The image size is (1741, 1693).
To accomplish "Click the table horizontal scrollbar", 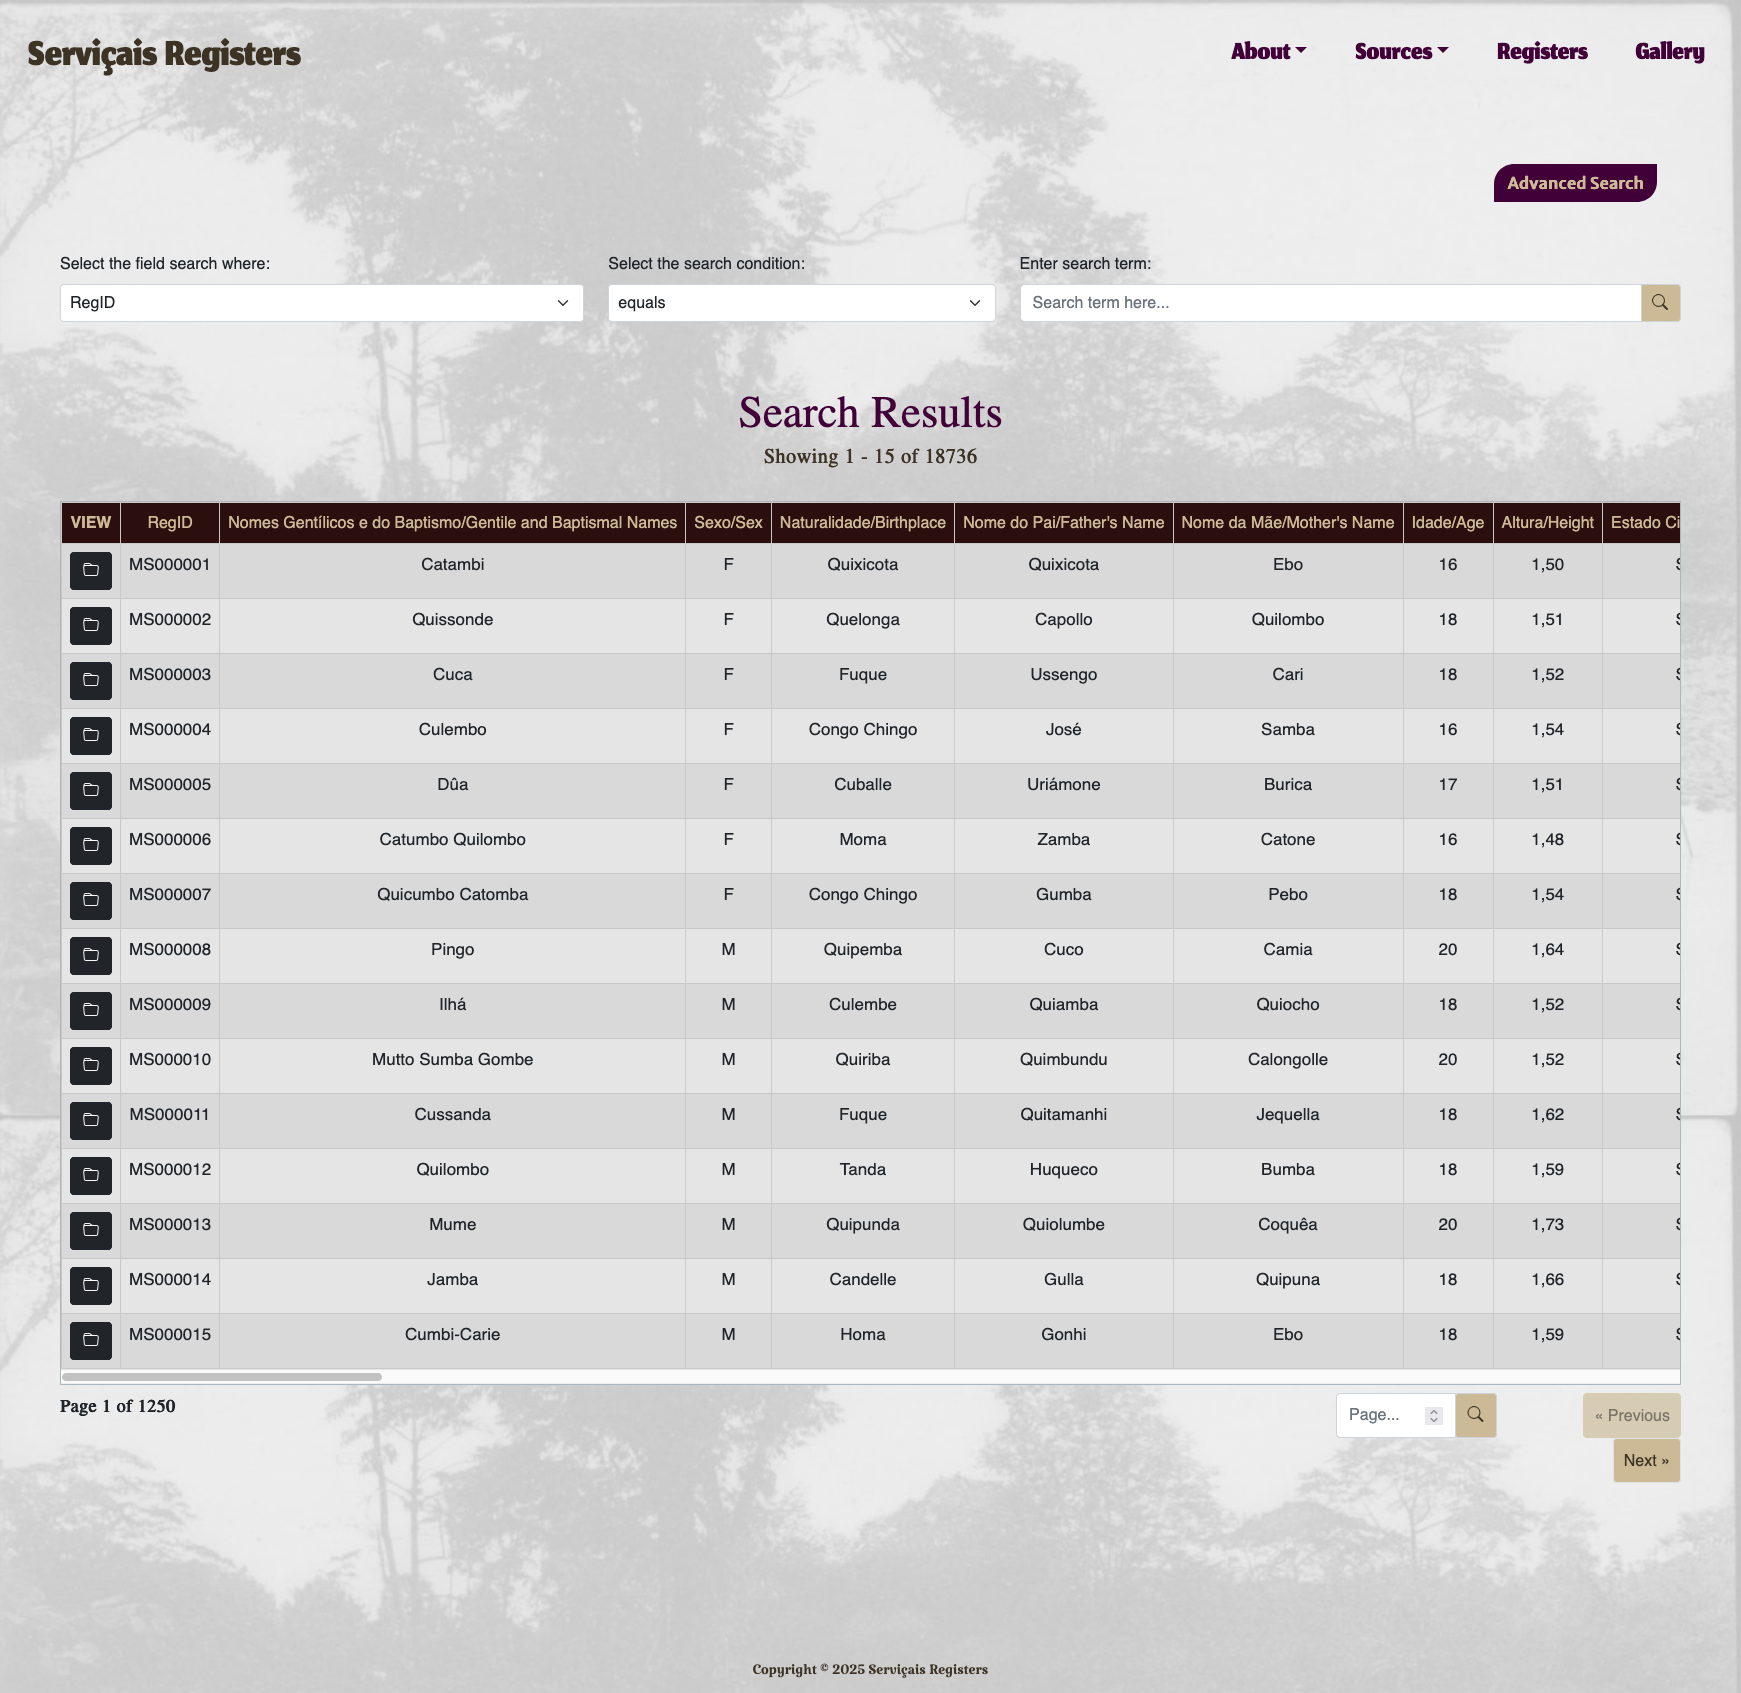I will (222, 1377).
